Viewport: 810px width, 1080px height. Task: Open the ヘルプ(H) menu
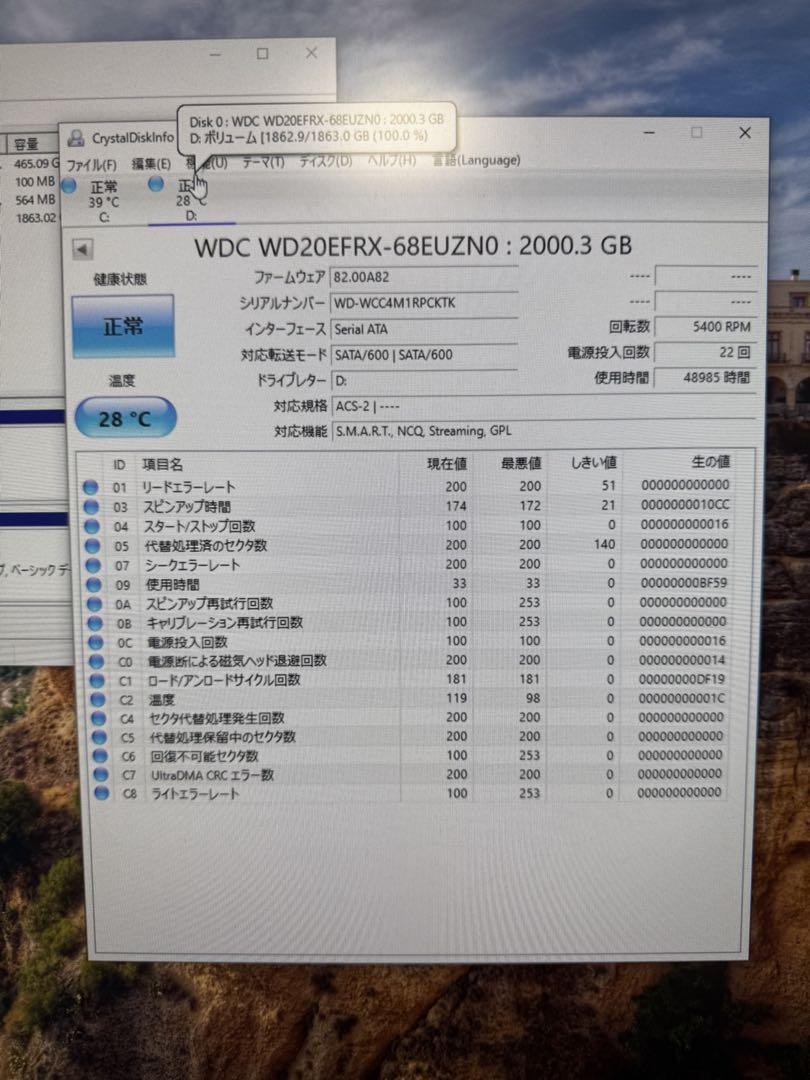click(x=392, y=160)
